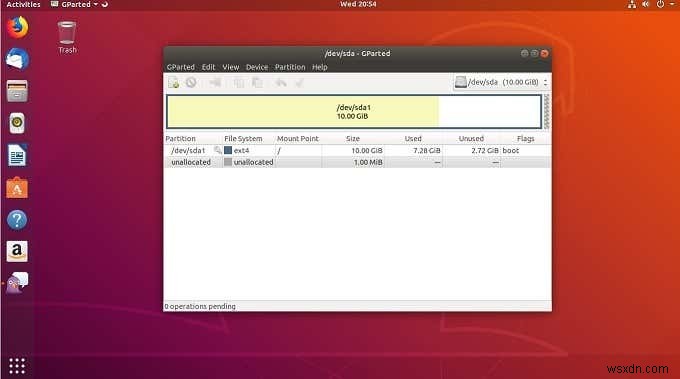Click the volume icon in system tray
This screenshot has height=379, width=680.
coord(646,4)
